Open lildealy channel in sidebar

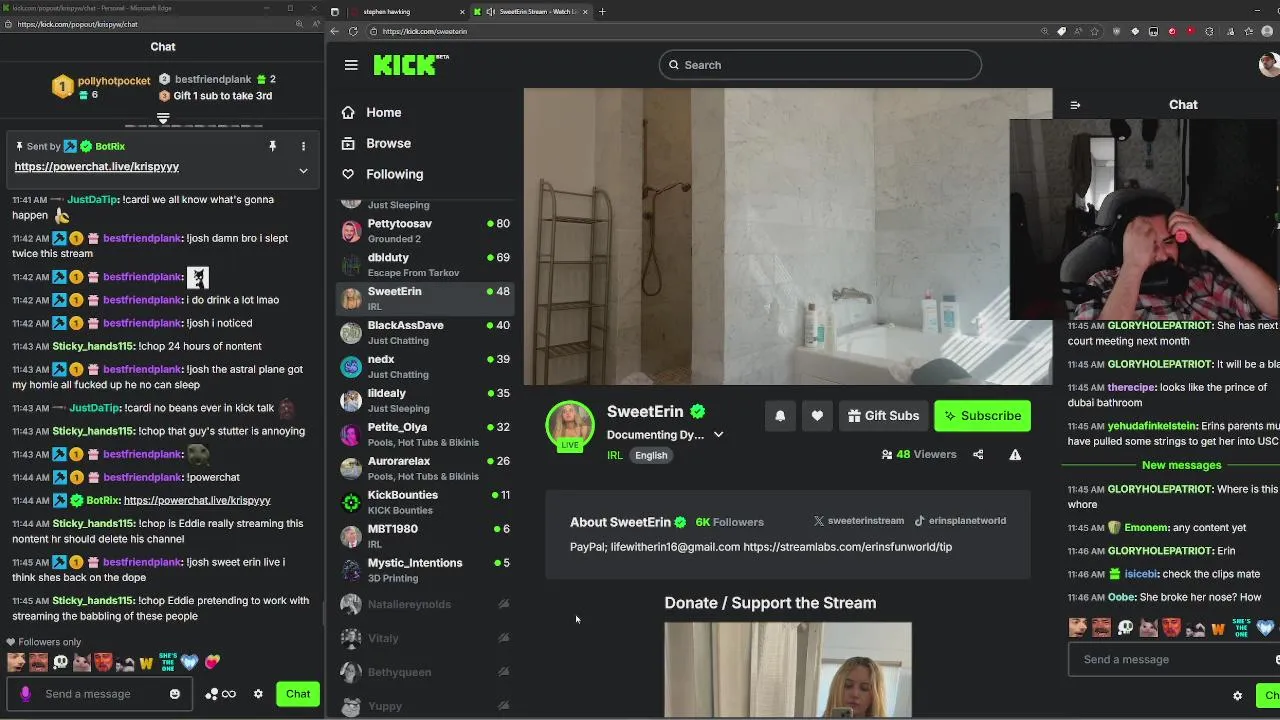425,401
